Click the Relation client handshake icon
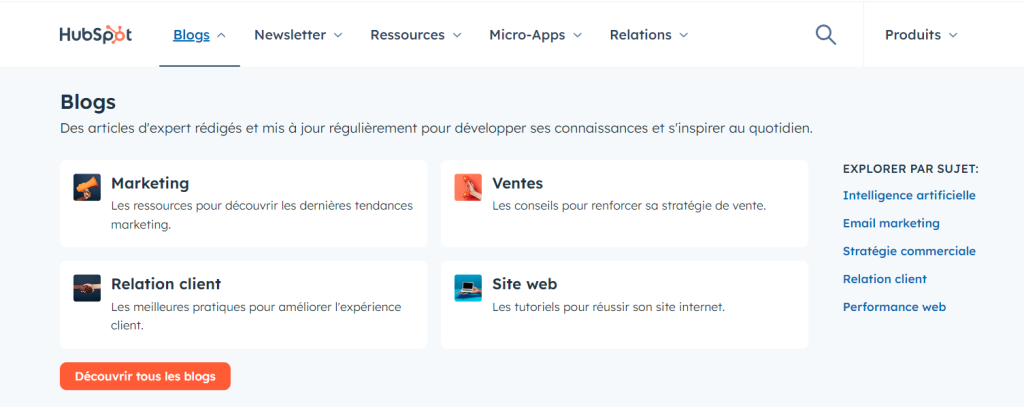The image size is (1024, 407). click(x=87, y=288)
